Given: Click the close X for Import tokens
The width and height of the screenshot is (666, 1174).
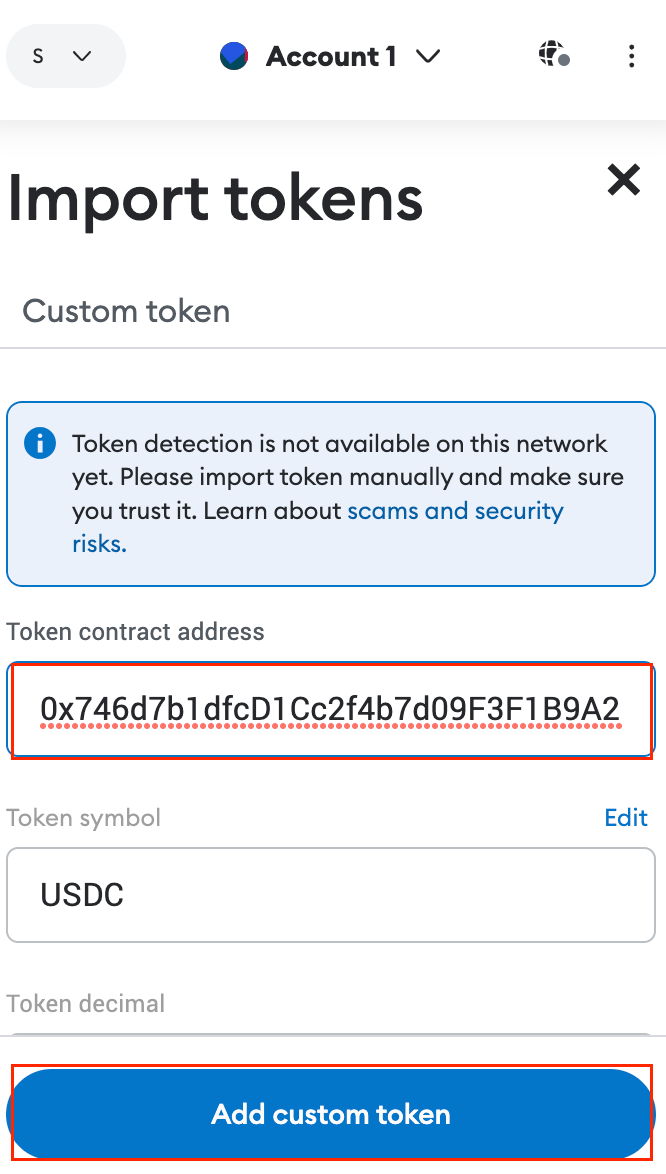Looking at the screenshot, I should tap(623, 180).
